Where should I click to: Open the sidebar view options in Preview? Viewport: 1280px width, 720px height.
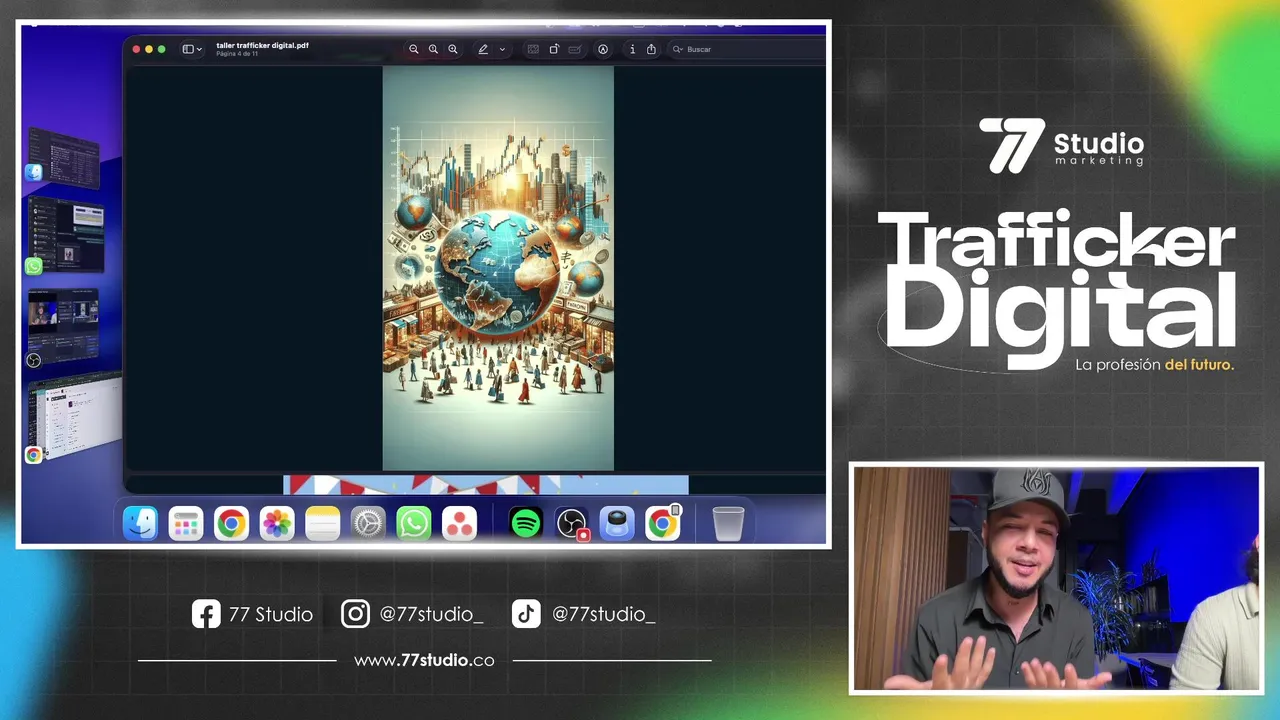click(192, 49)
